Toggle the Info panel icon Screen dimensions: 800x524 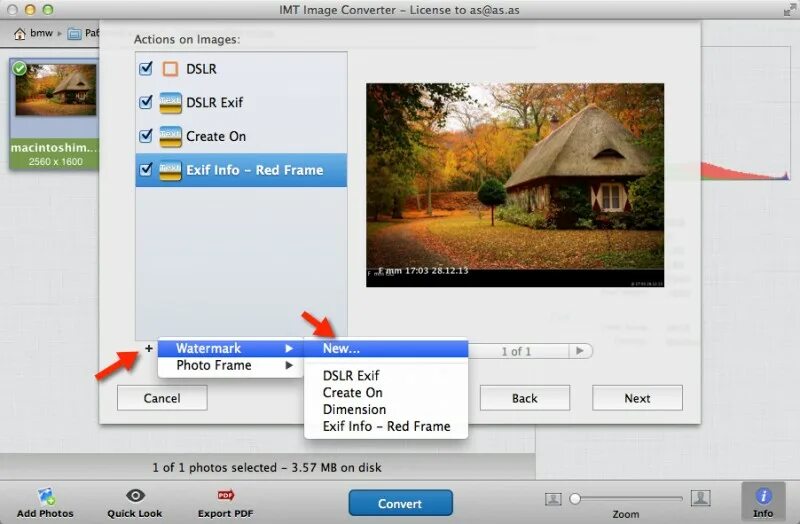[x=763, y=495]
